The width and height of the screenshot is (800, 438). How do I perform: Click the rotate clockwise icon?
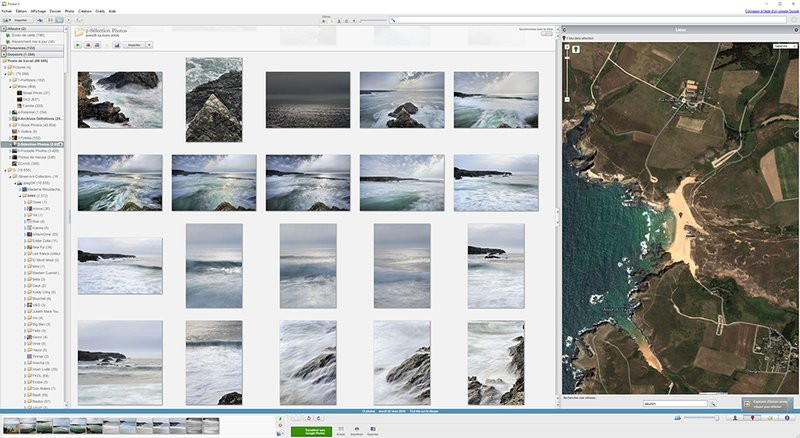tap(319, 418)
